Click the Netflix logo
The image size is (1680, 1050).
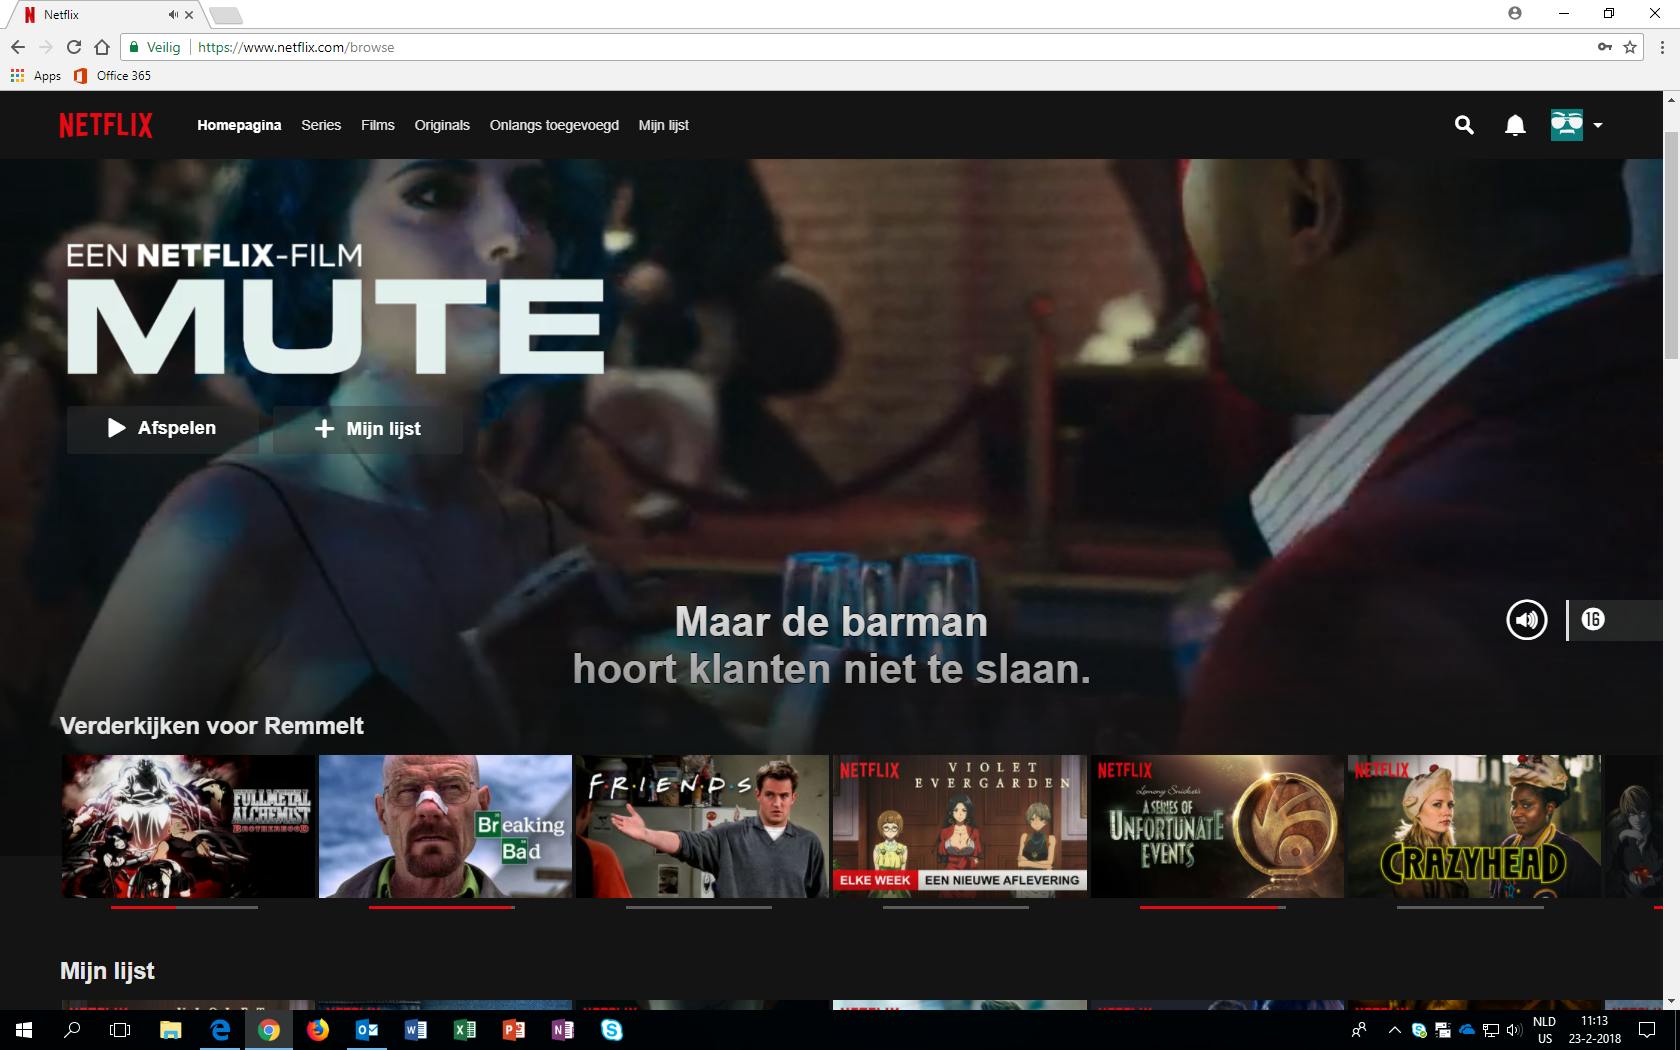(x=106, y=125)
